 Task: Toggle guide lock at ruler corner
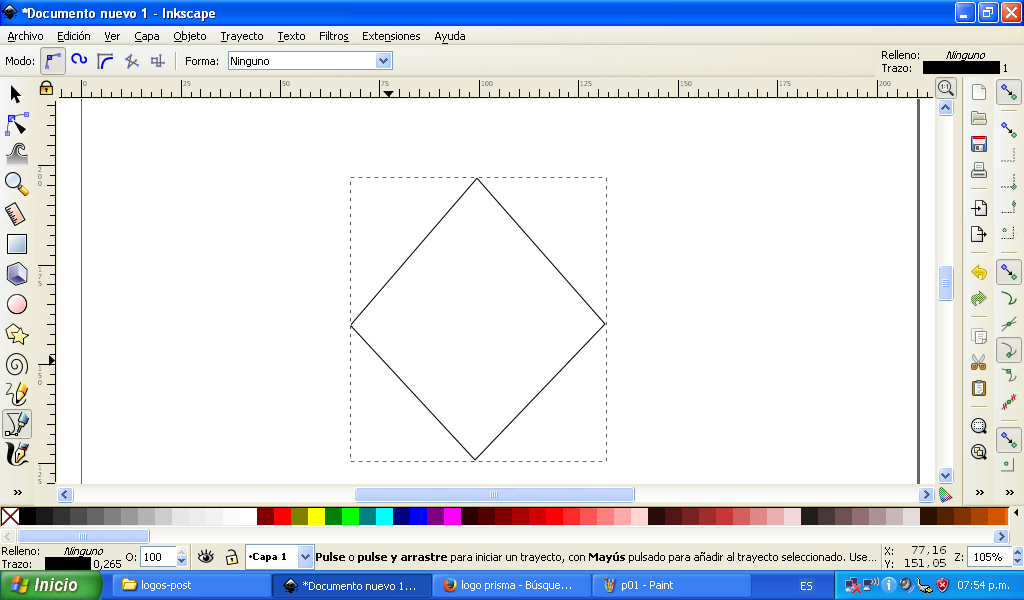(x=46, y=87)
